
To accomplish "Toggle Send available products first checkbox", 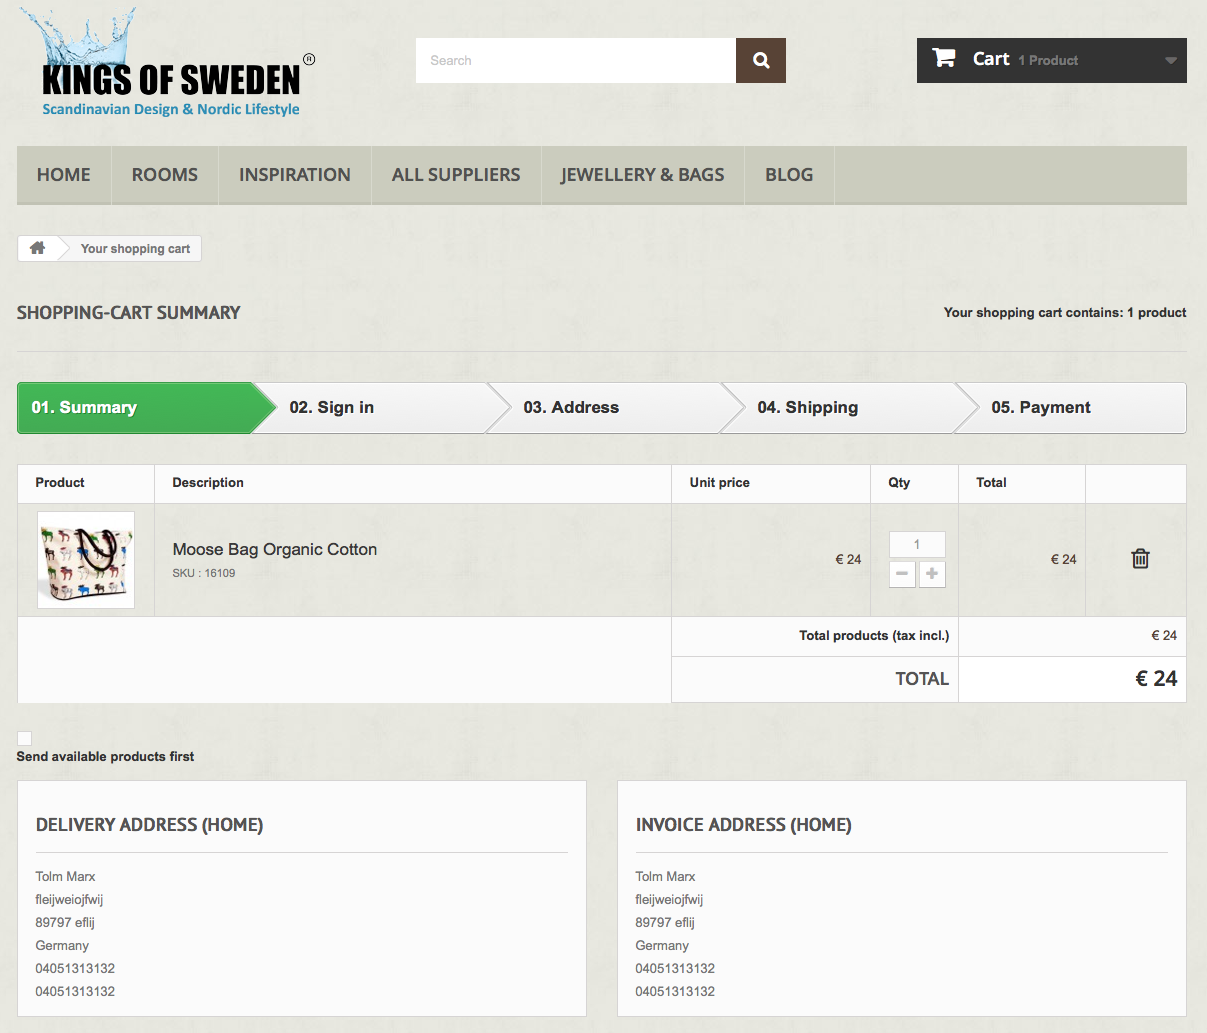I will [25, 738].
